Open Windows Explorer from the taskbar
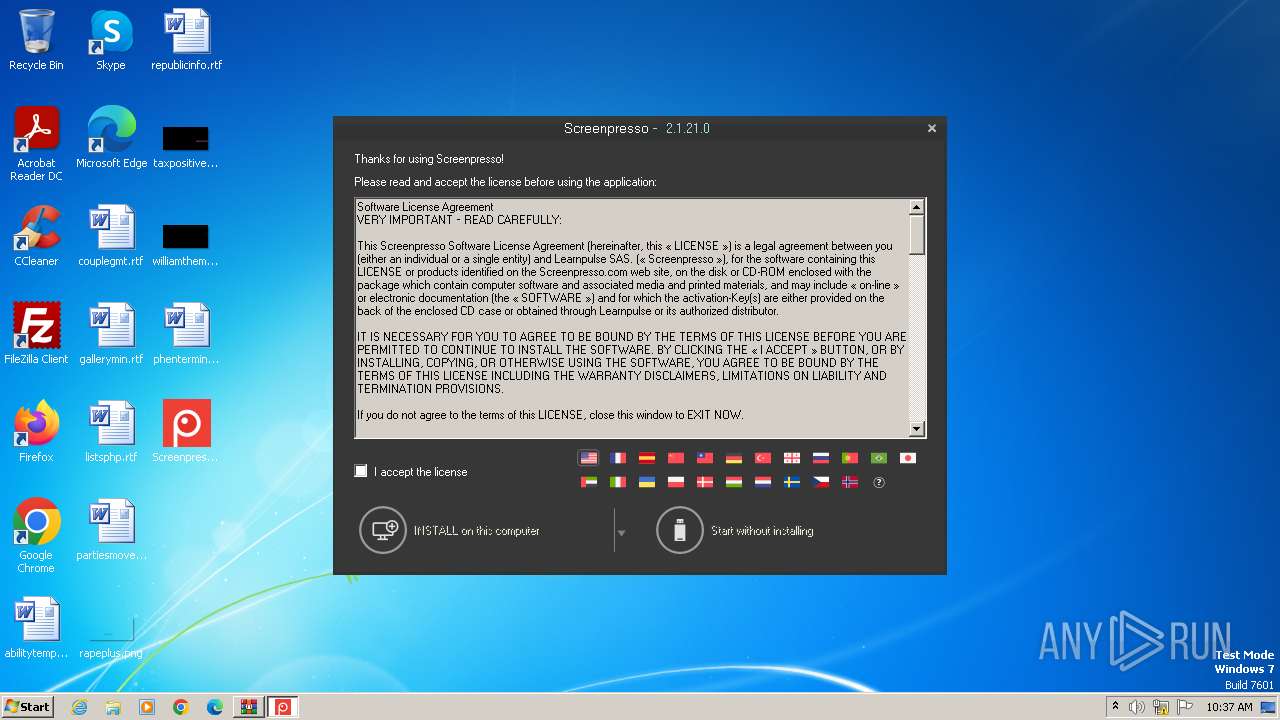Viewport: 1280px width, 720px height. click(113, 707)
